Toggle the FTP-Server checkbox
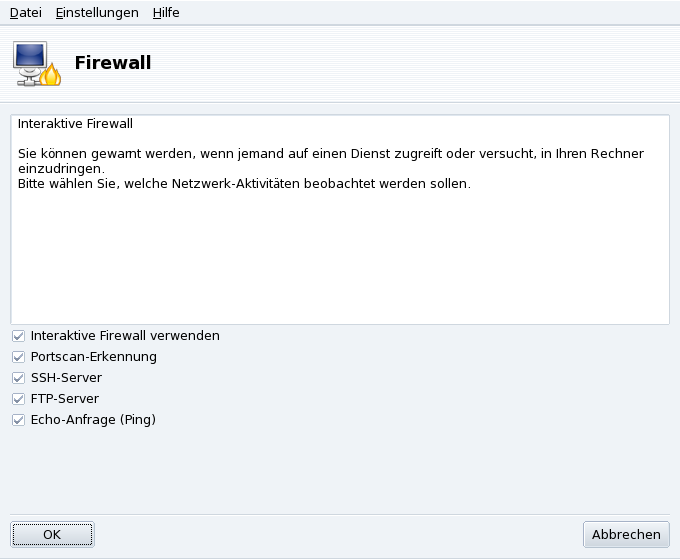Image resolution: width=680 pixels, height=560 pixels. pos(18,399)
